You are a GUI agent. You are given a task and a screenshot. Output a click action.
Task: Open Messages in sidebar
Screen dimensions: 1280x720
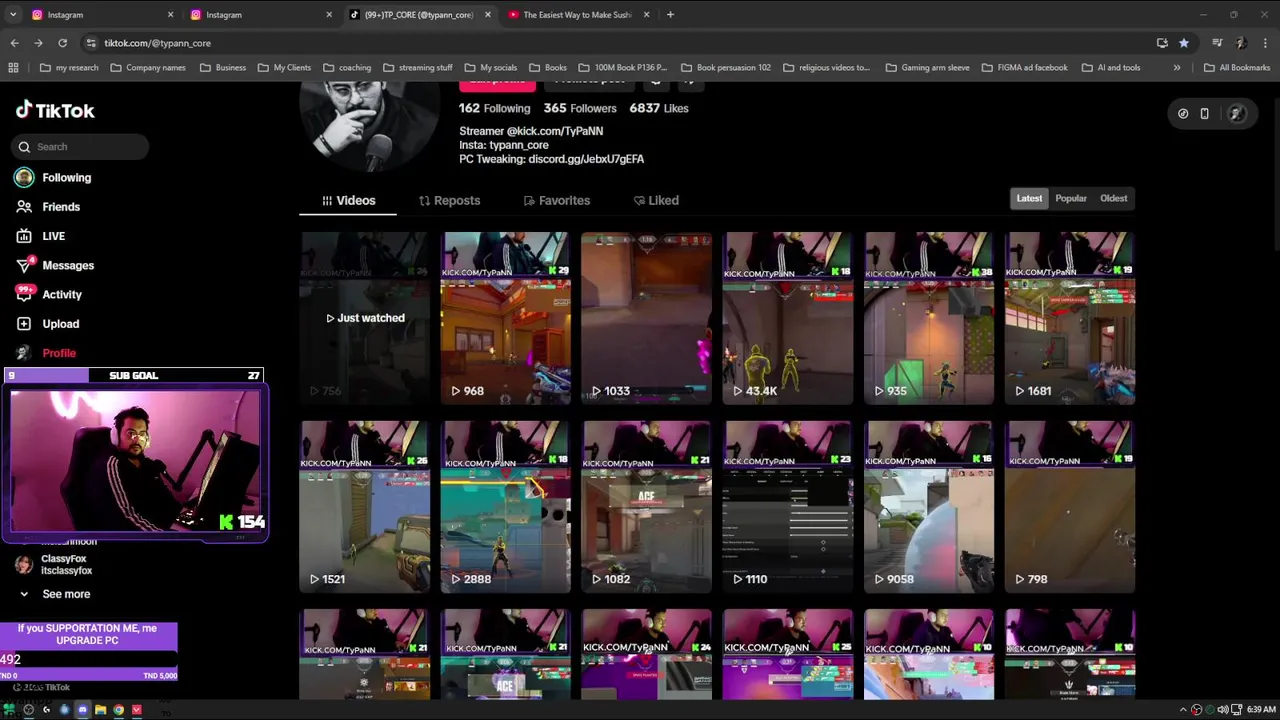pyautogui.click(x=55, y=265)
